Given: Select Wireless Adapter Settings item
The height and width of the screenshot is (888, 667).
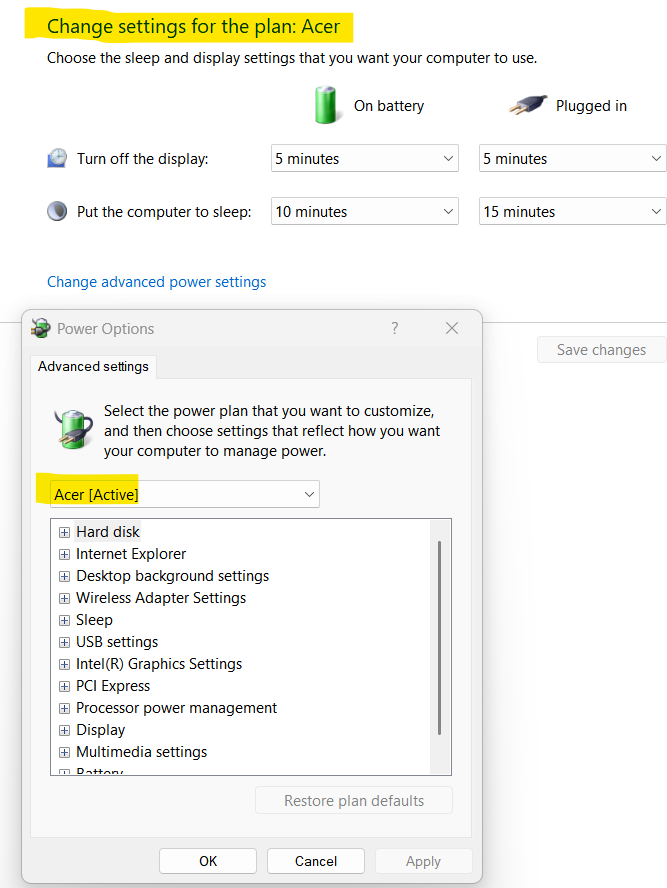Looking at the screenshot, I should click(x=161, y=598).
